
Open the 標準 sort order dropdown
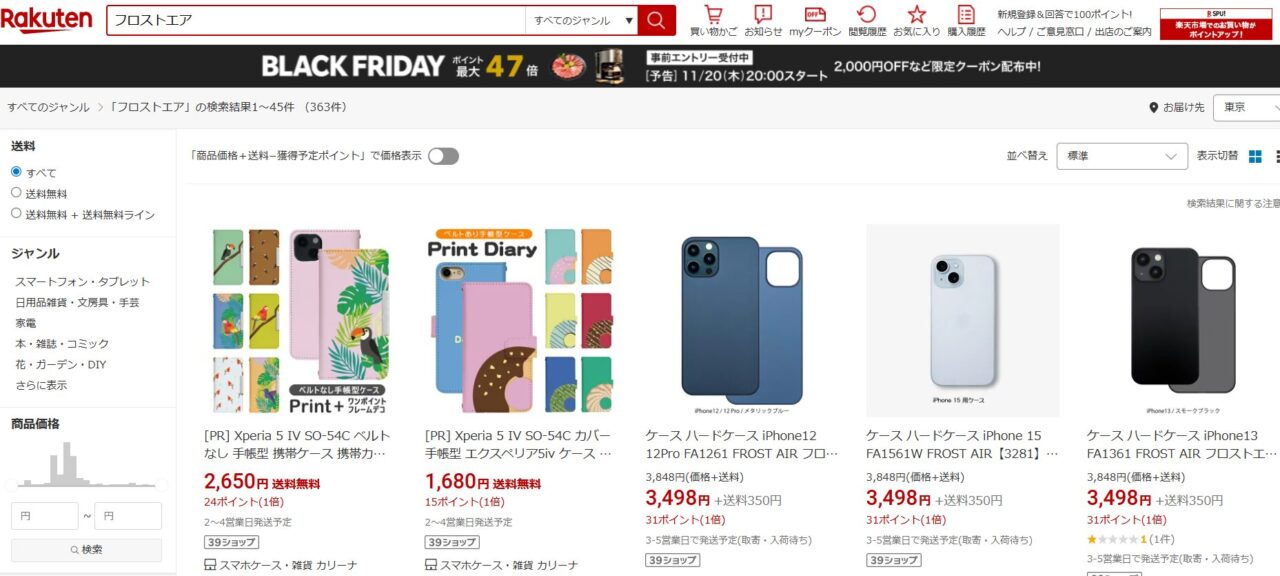pyautogui.click(x=1122, y=156)
